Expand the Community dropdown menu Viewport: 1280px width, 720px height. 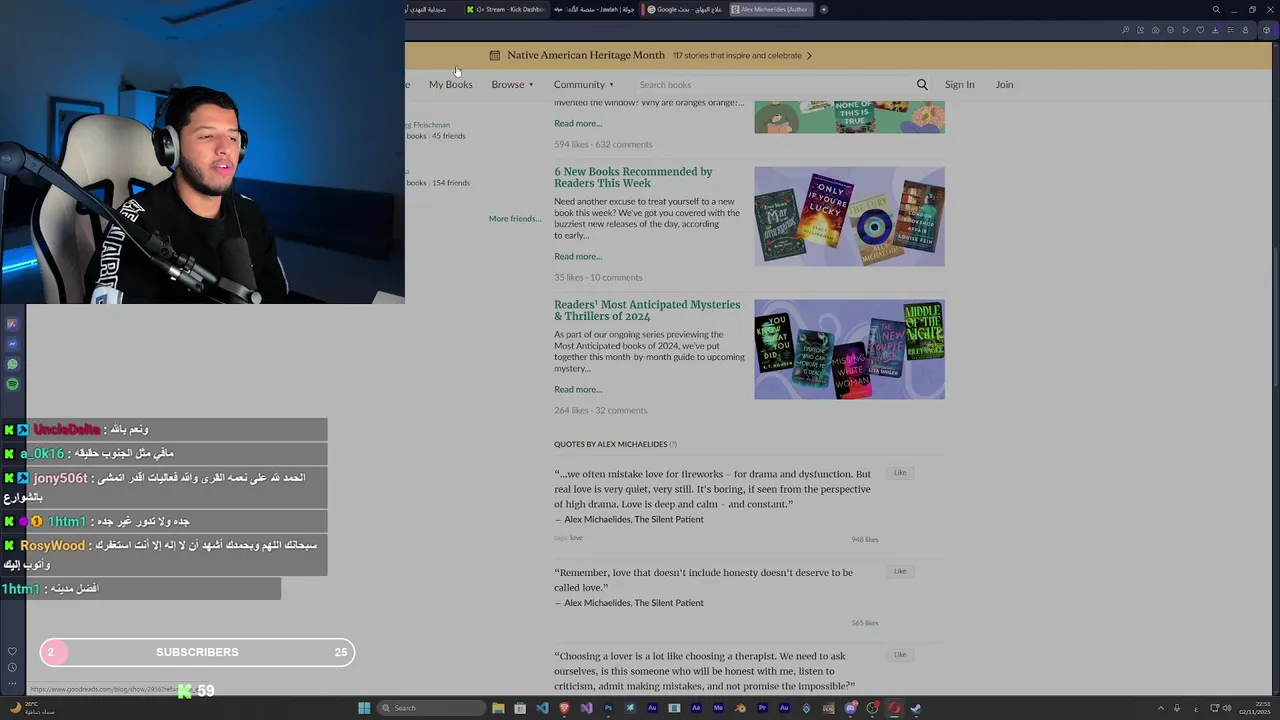584,85
